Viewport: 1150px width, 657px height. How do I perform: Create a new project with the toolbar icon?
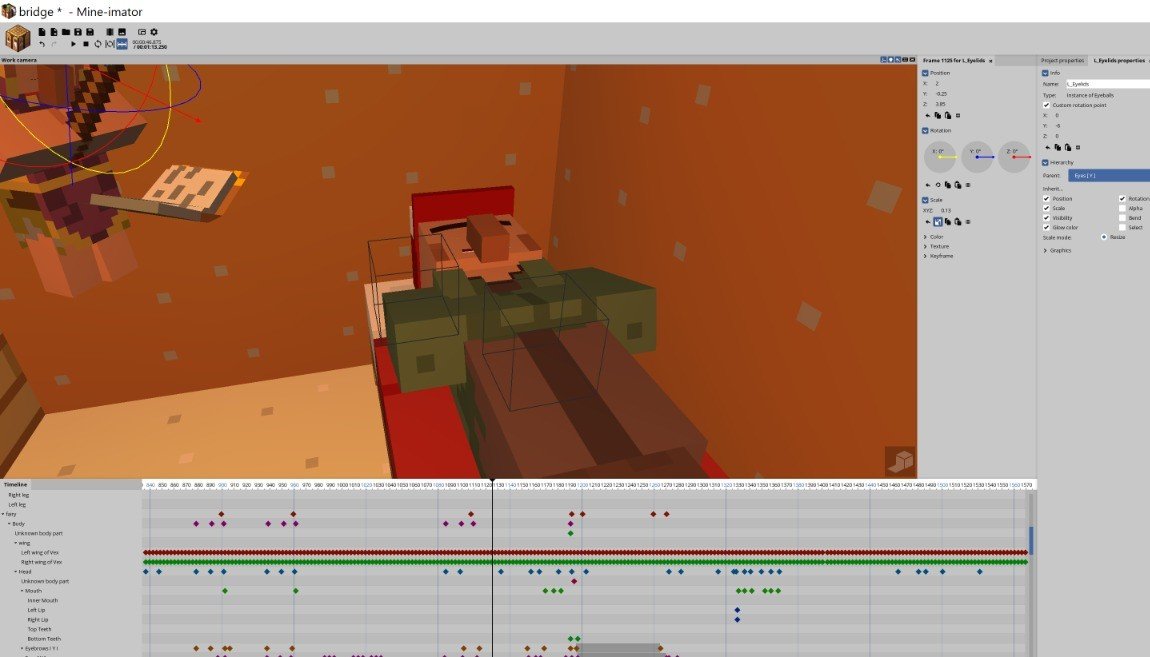click(42, 32)
